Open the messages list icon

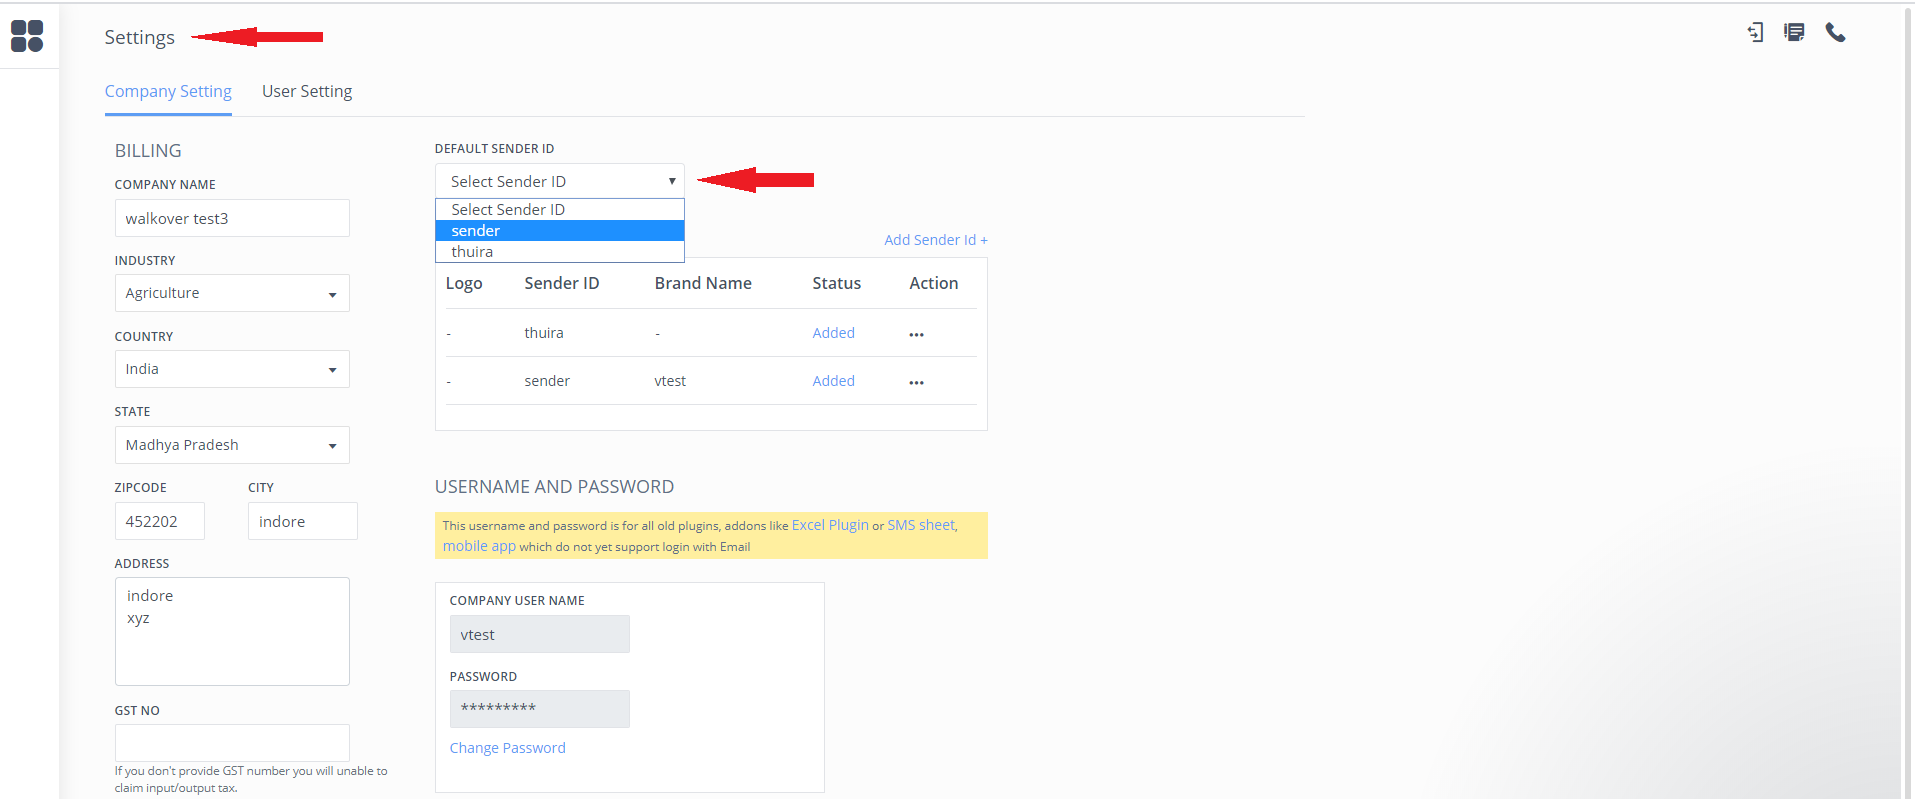point(1794,33)
